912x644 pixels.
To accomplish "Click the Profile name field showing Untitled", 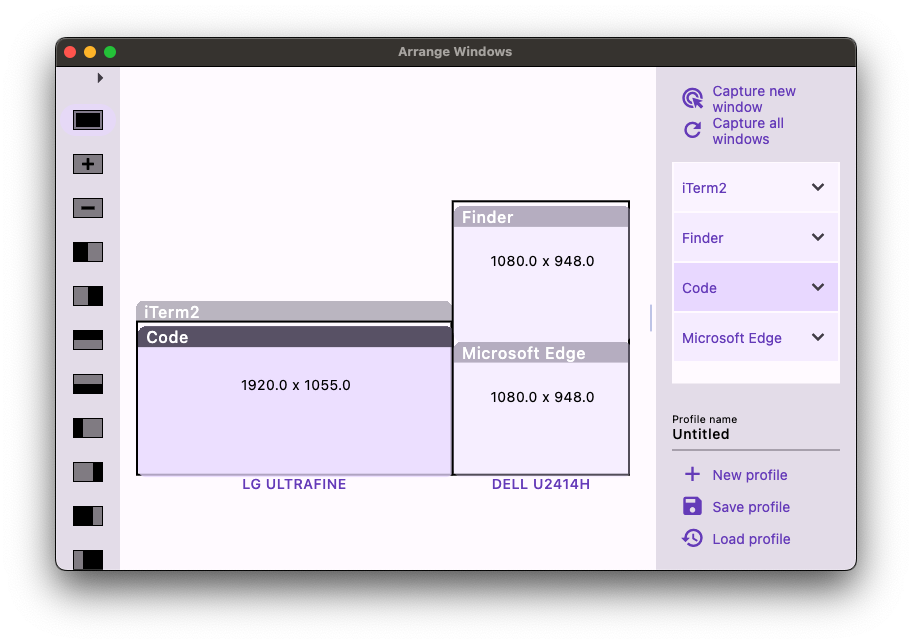I will 756,434.
